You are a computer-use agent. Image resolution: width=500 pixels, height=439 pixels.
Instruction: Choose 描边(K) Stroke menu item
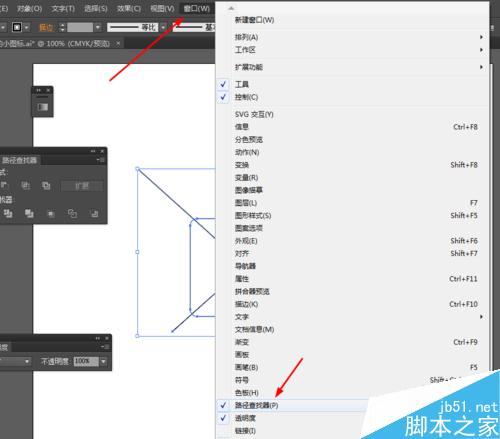click(353, 304)
